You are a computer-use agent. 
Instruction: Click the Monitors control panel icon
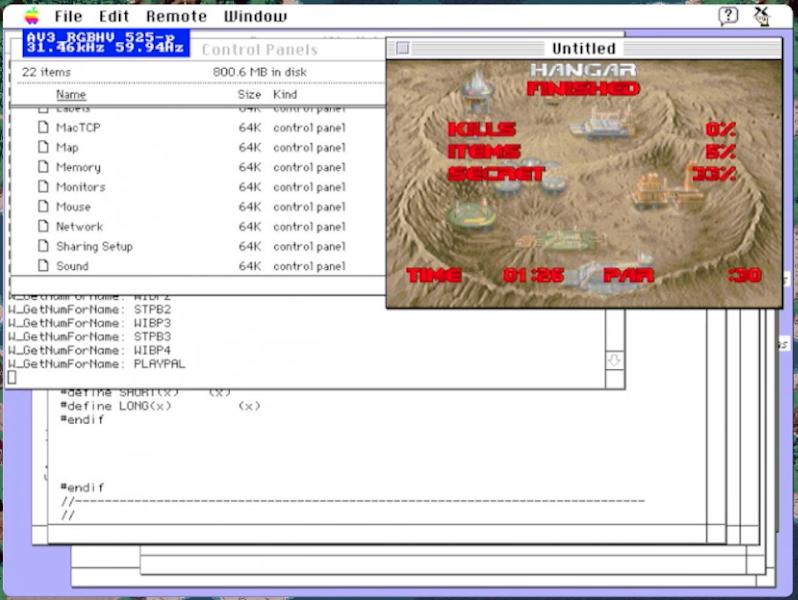click(43, 187)
